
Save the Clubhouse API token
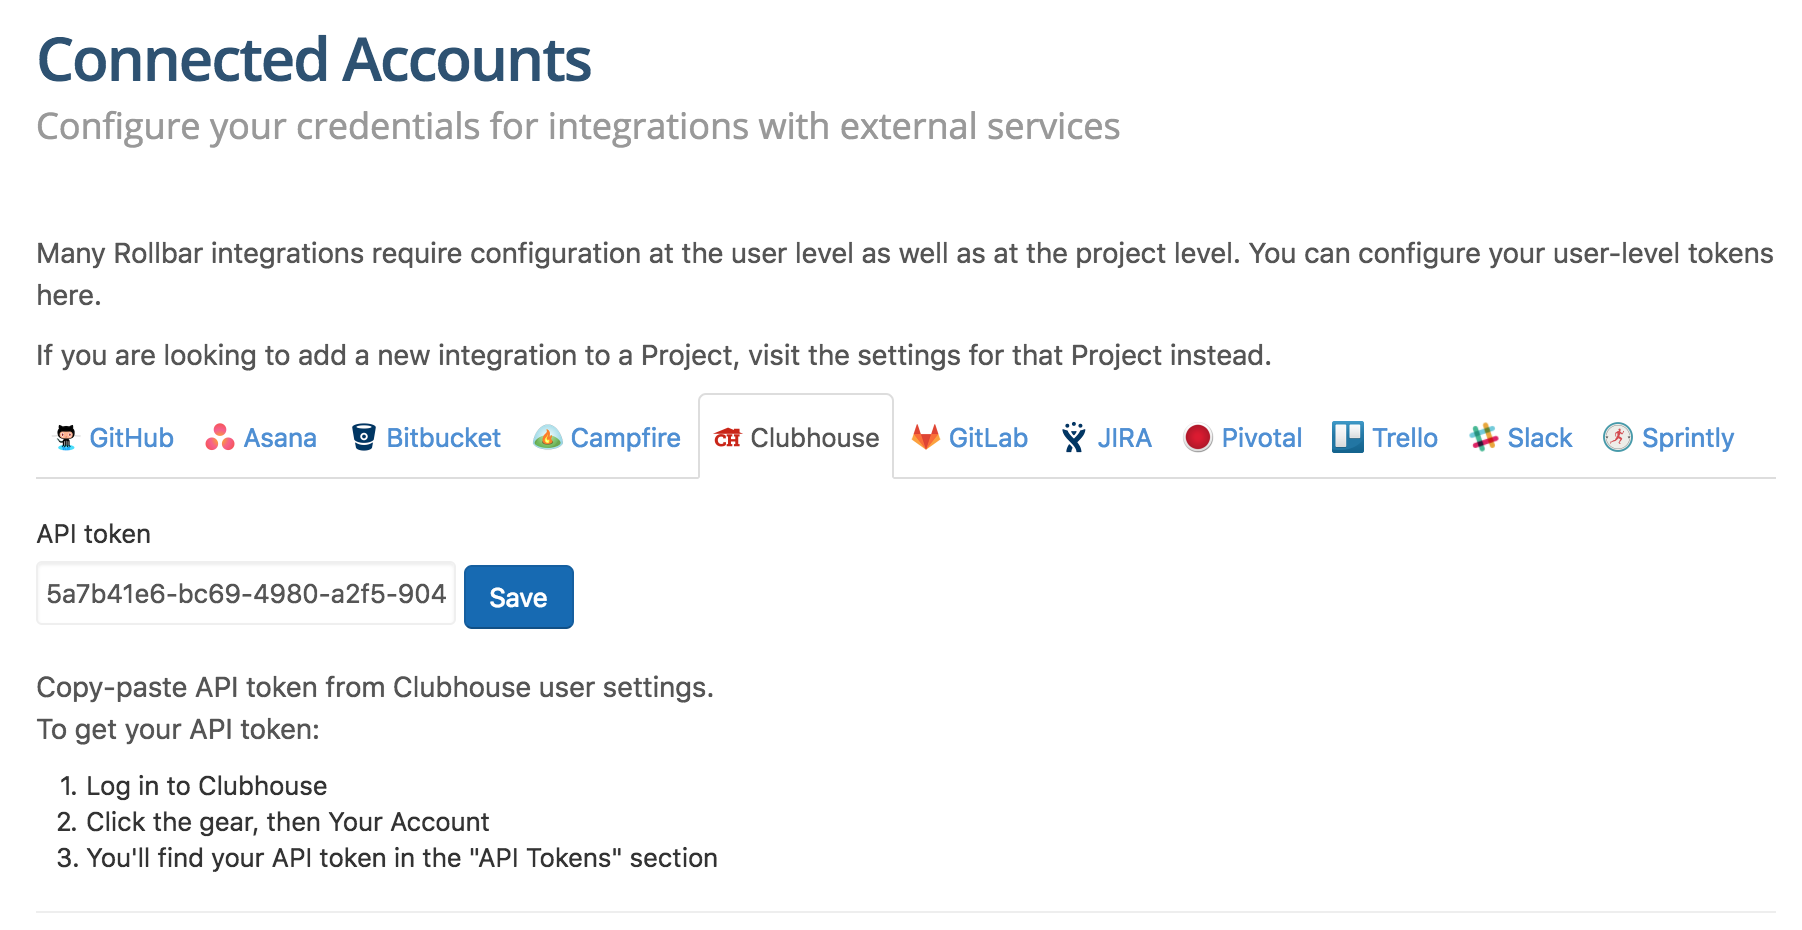tap(519, 597)
